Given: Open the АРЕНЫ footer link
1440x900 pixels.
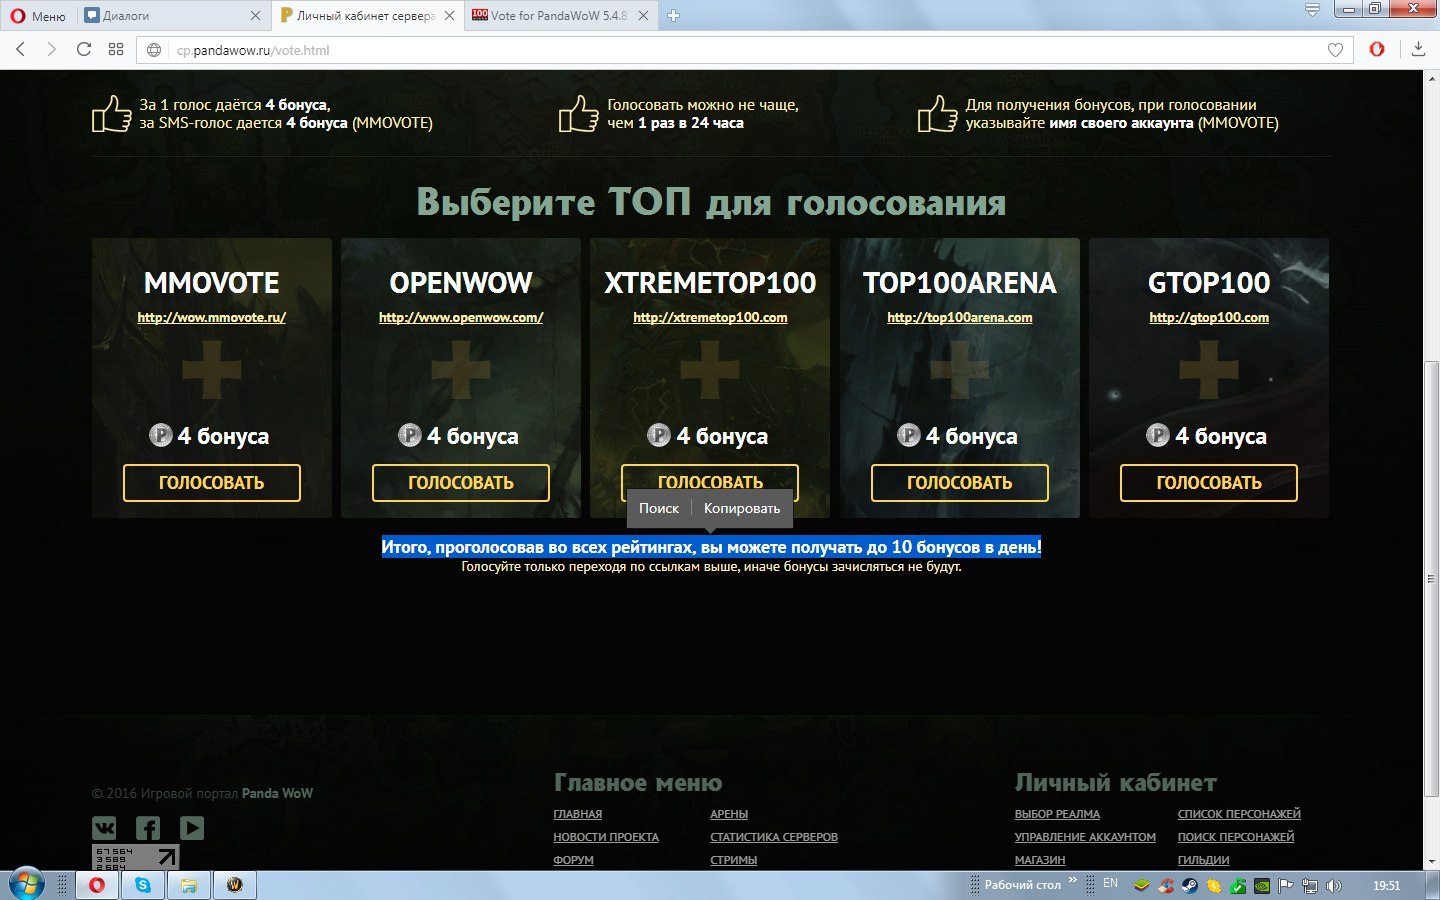Looking at the screenshot, I should pyautogui.click(x=729, y=814).
